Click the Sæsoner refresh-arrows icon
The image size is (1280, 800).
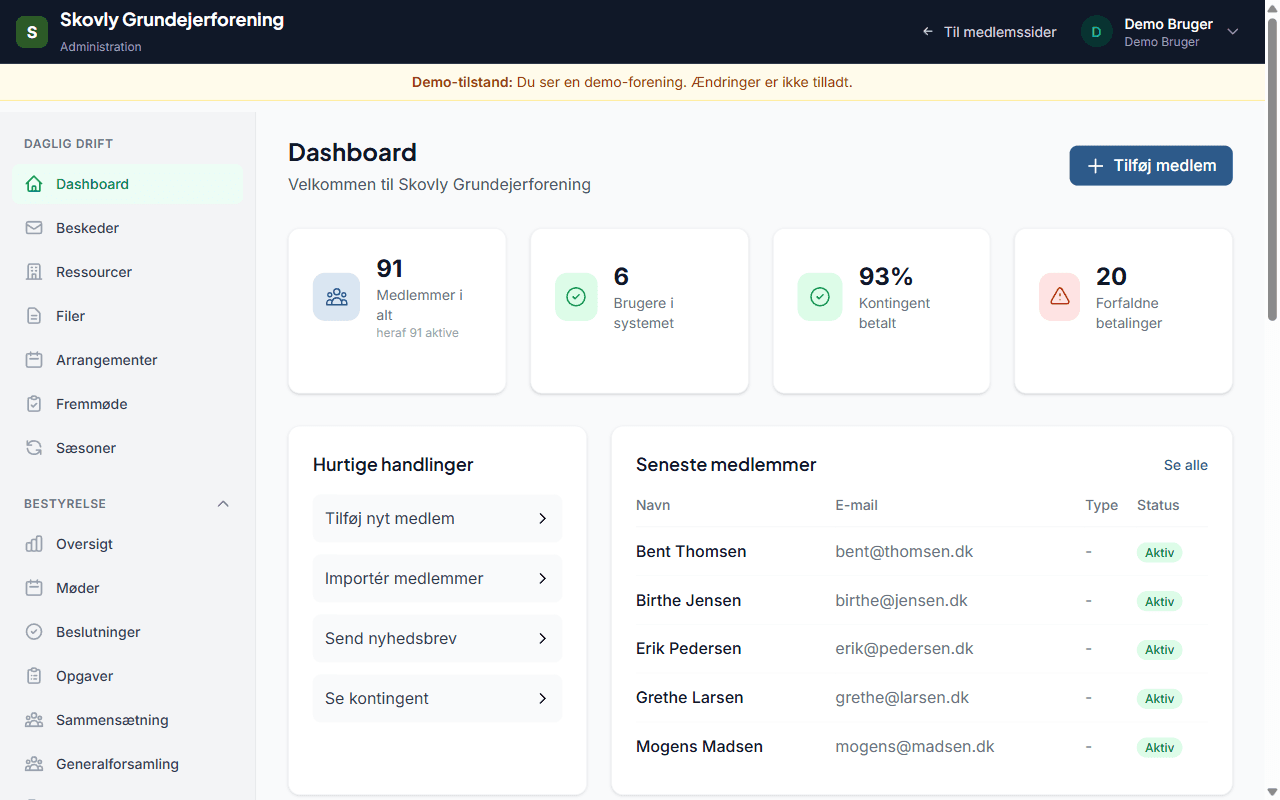(34, 448)
